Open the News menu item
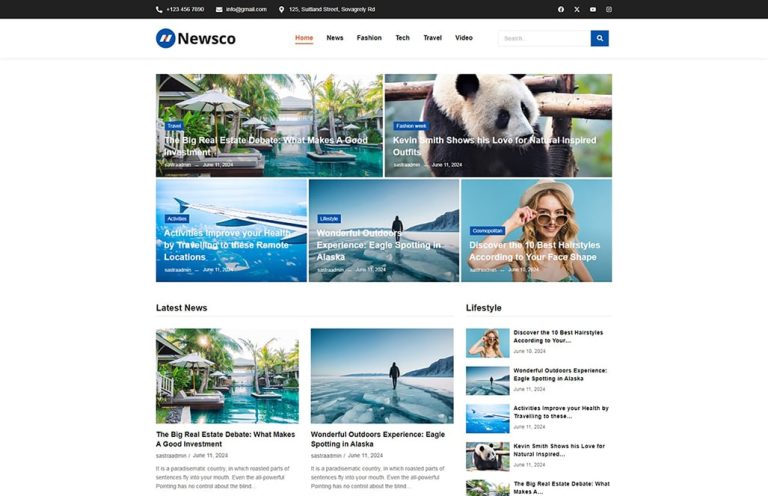The width and height of the screenshot is (768, 496). click(335, 38)
